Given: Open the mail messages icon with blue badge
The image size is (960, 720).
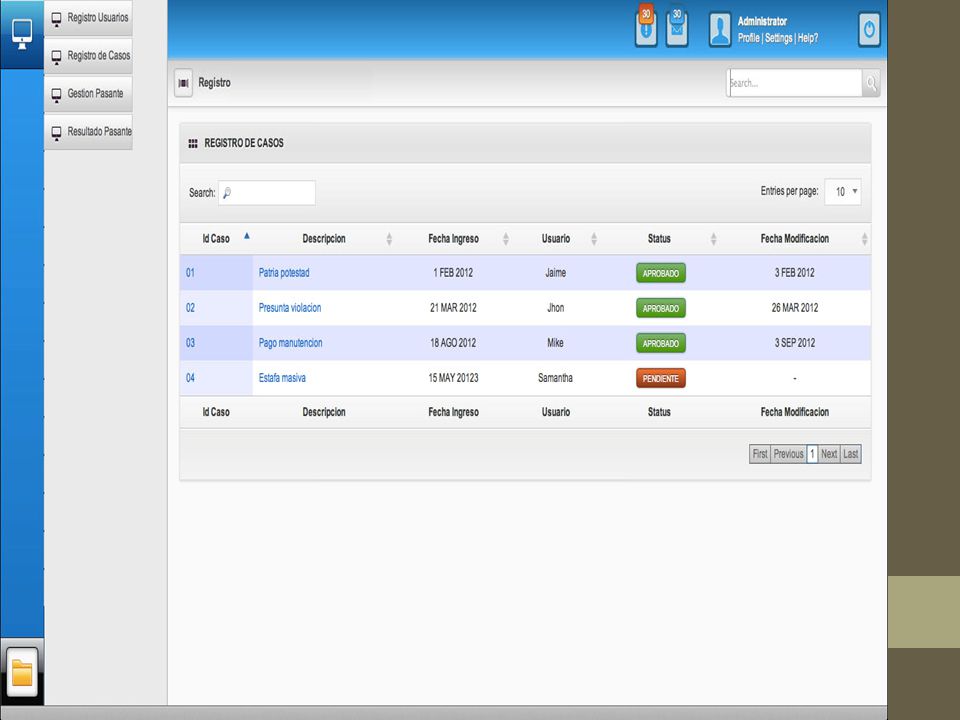Looking at the screenshot, I should [677, 27].
